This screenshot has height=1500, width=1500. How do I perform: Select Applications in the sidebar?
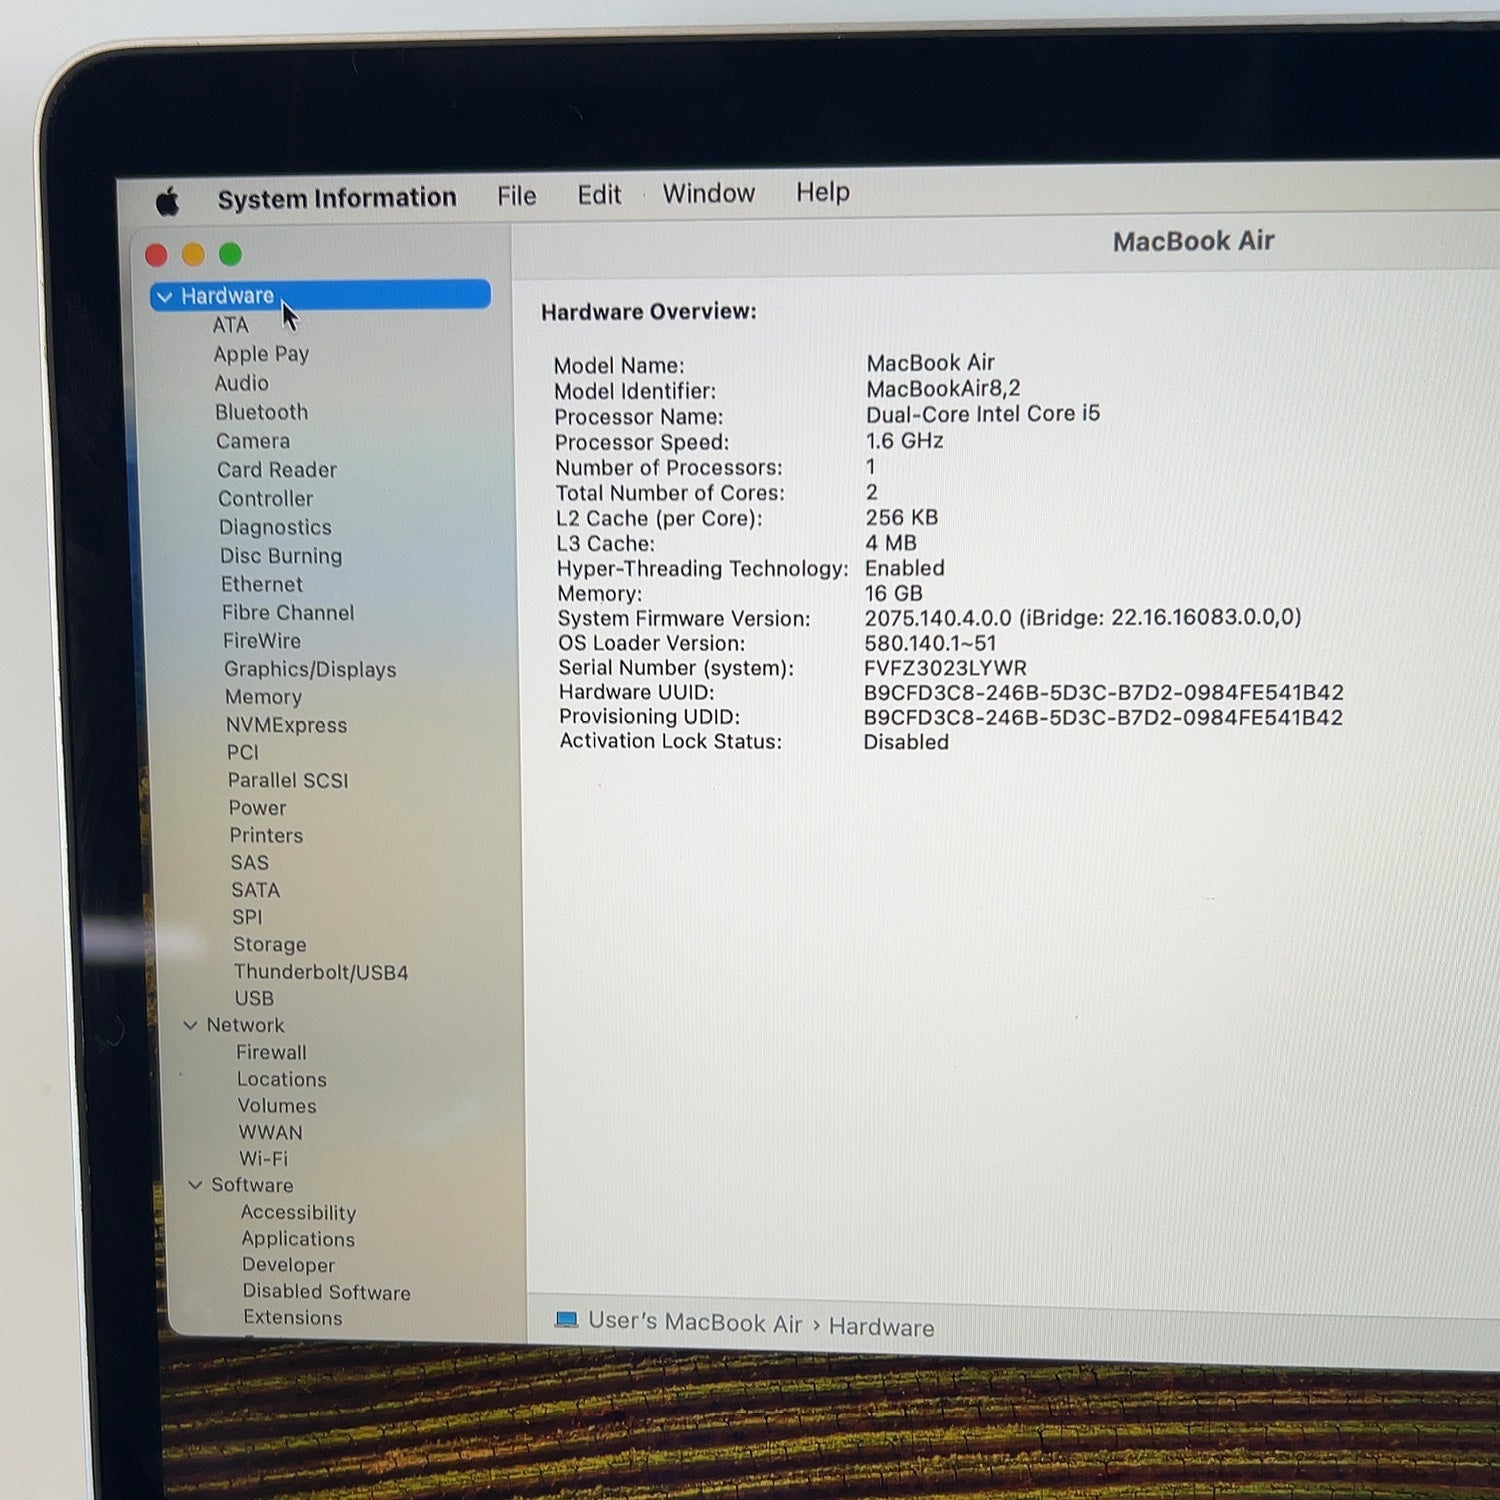pyautogui.click(x=298, y=1239)
